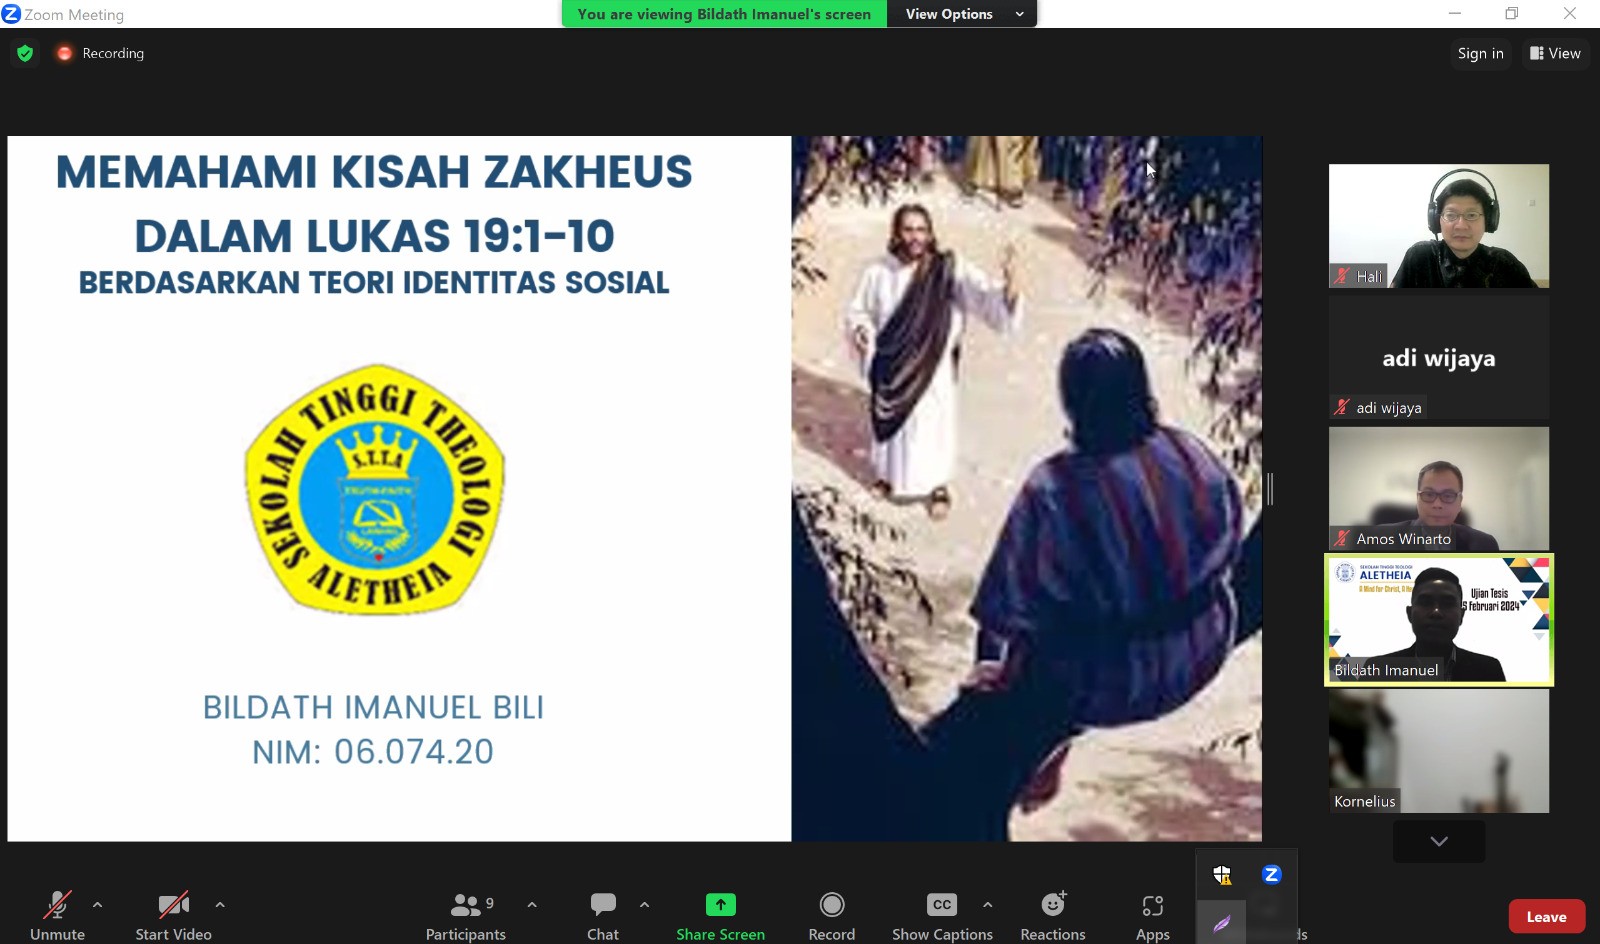Click the shared slide title 'MEMAHAMI KISAH ZAKHEUS'
The image size is (1600, 944).
374,172
